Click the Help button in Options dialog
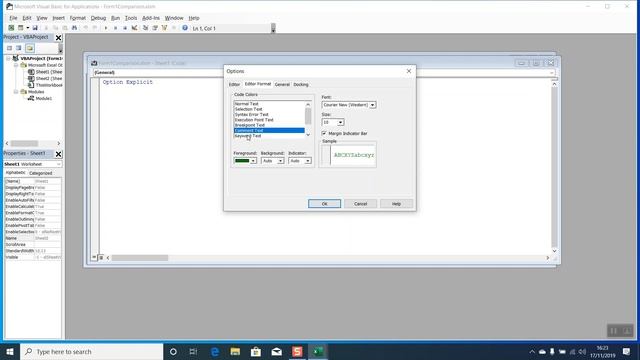This screenshot has width=640, height=360. click(396, 204)
